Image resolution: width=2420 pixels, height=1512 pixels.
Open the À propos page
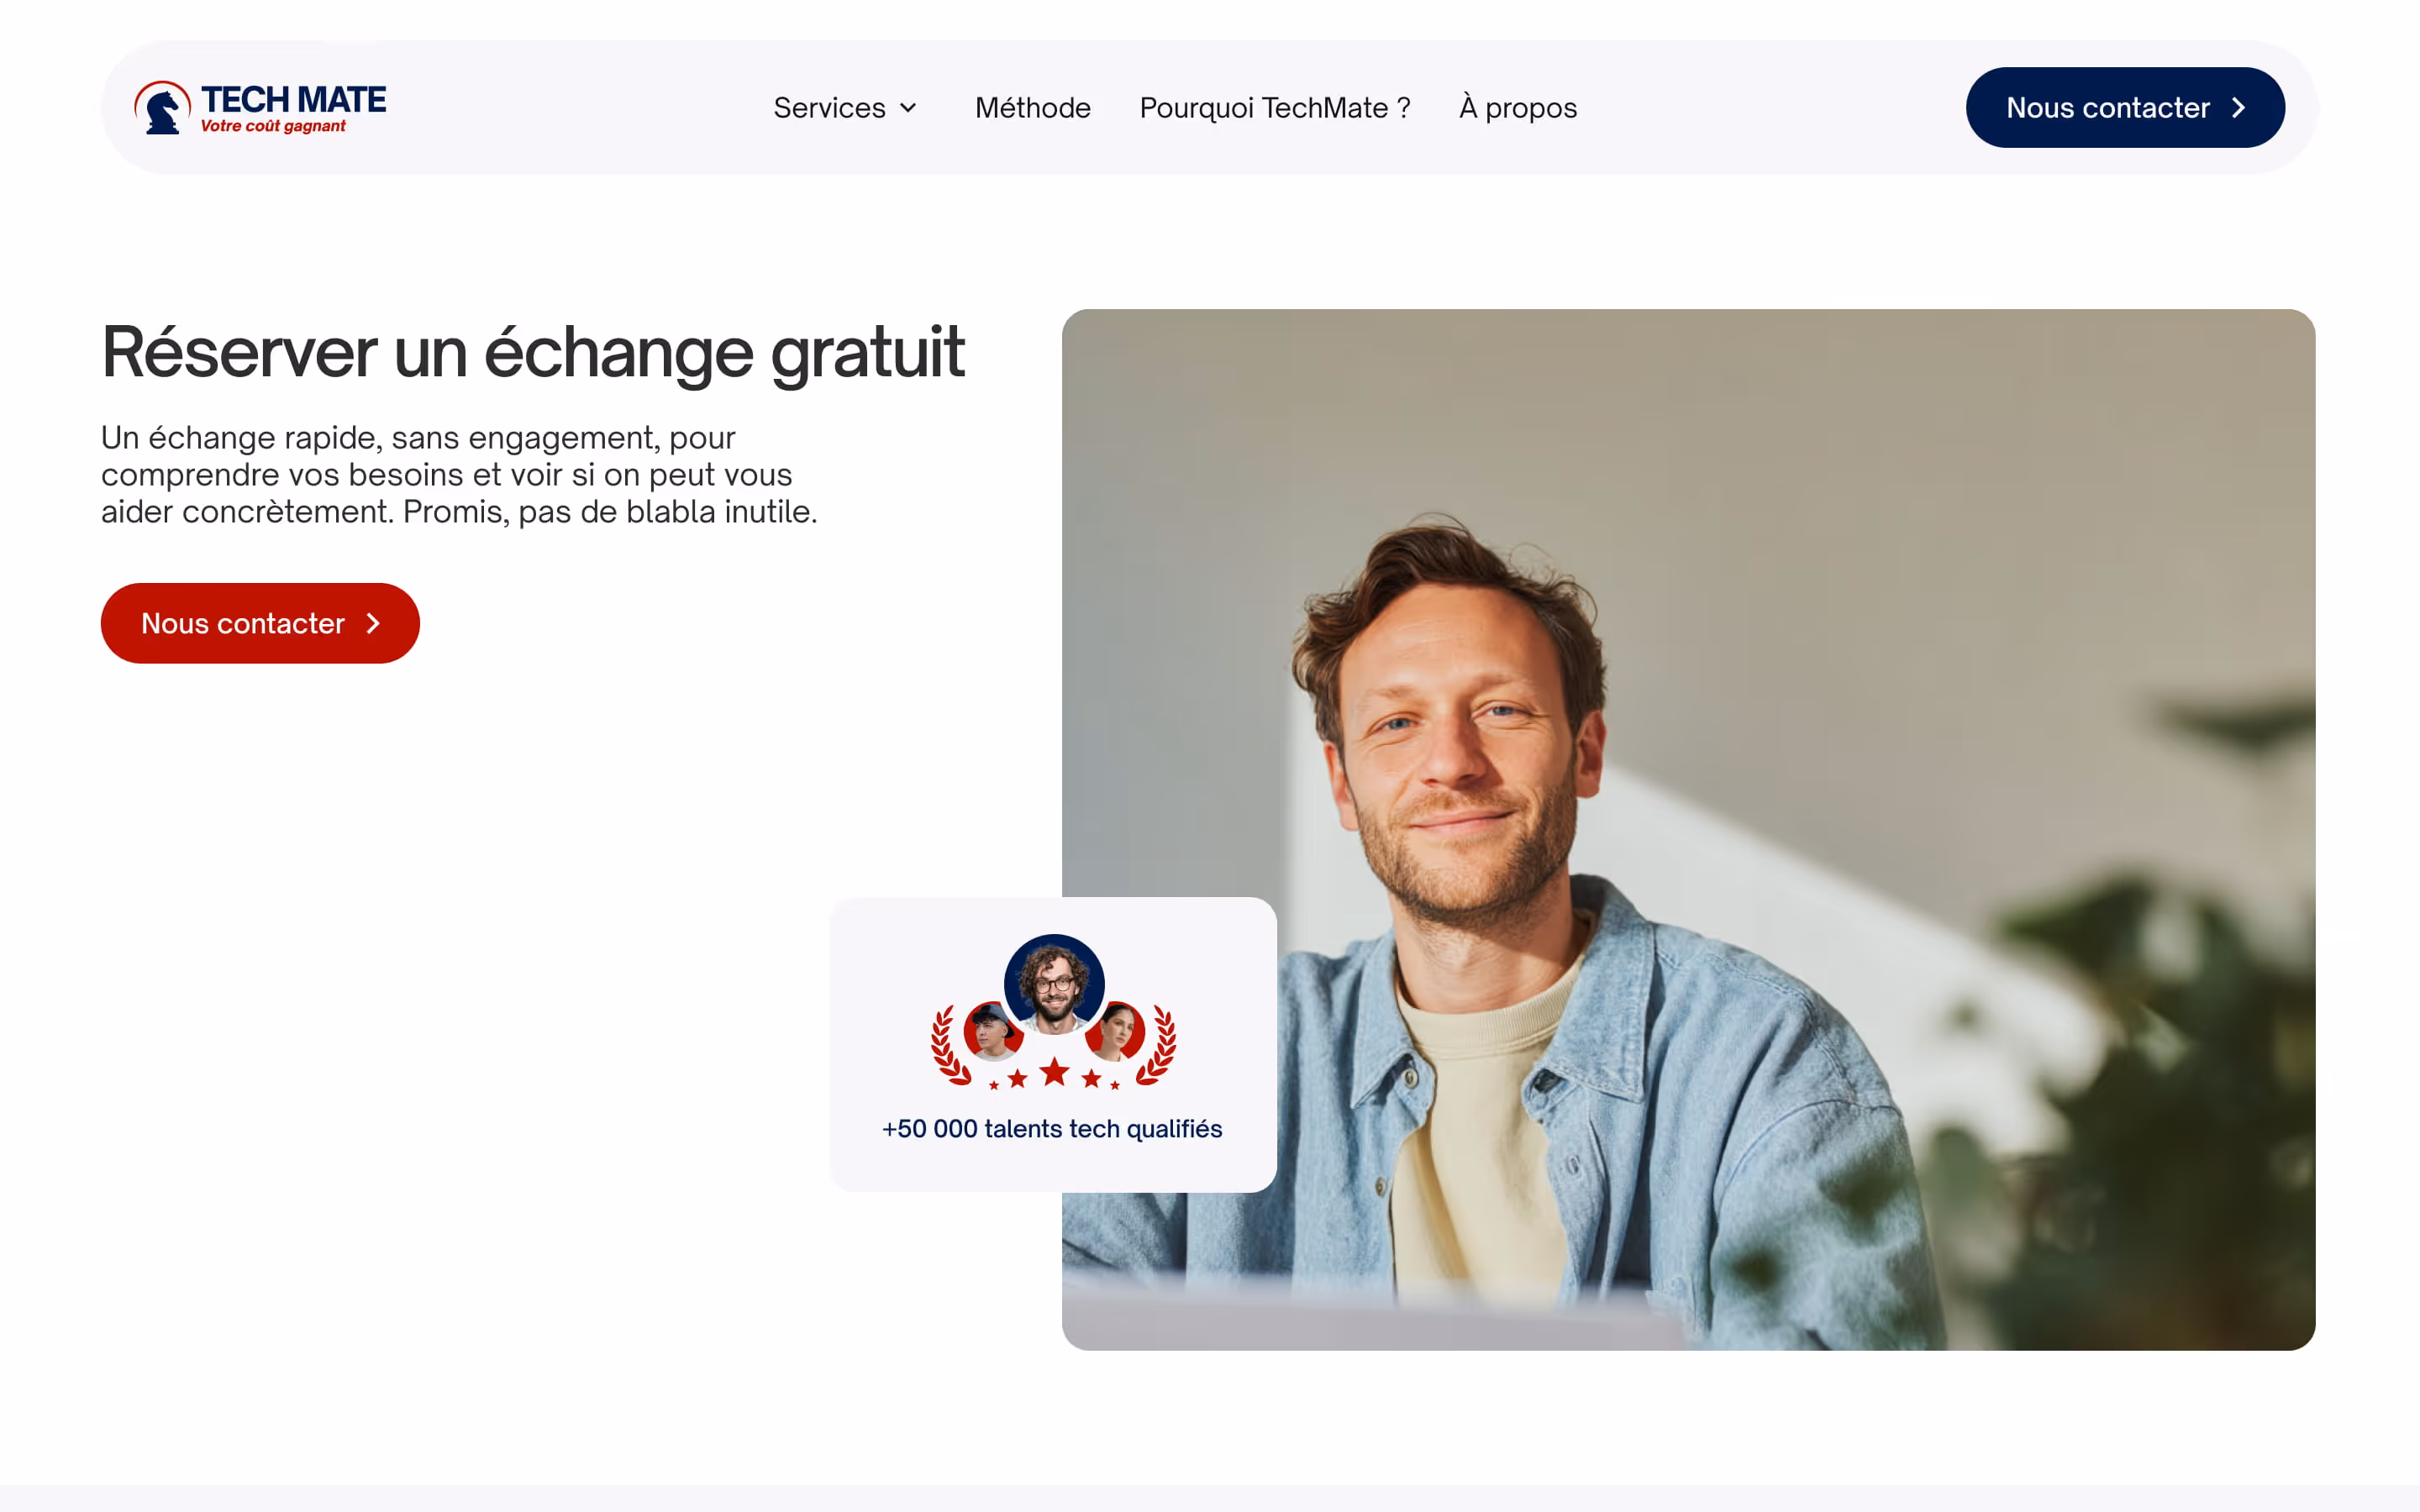click(1517, 108)
